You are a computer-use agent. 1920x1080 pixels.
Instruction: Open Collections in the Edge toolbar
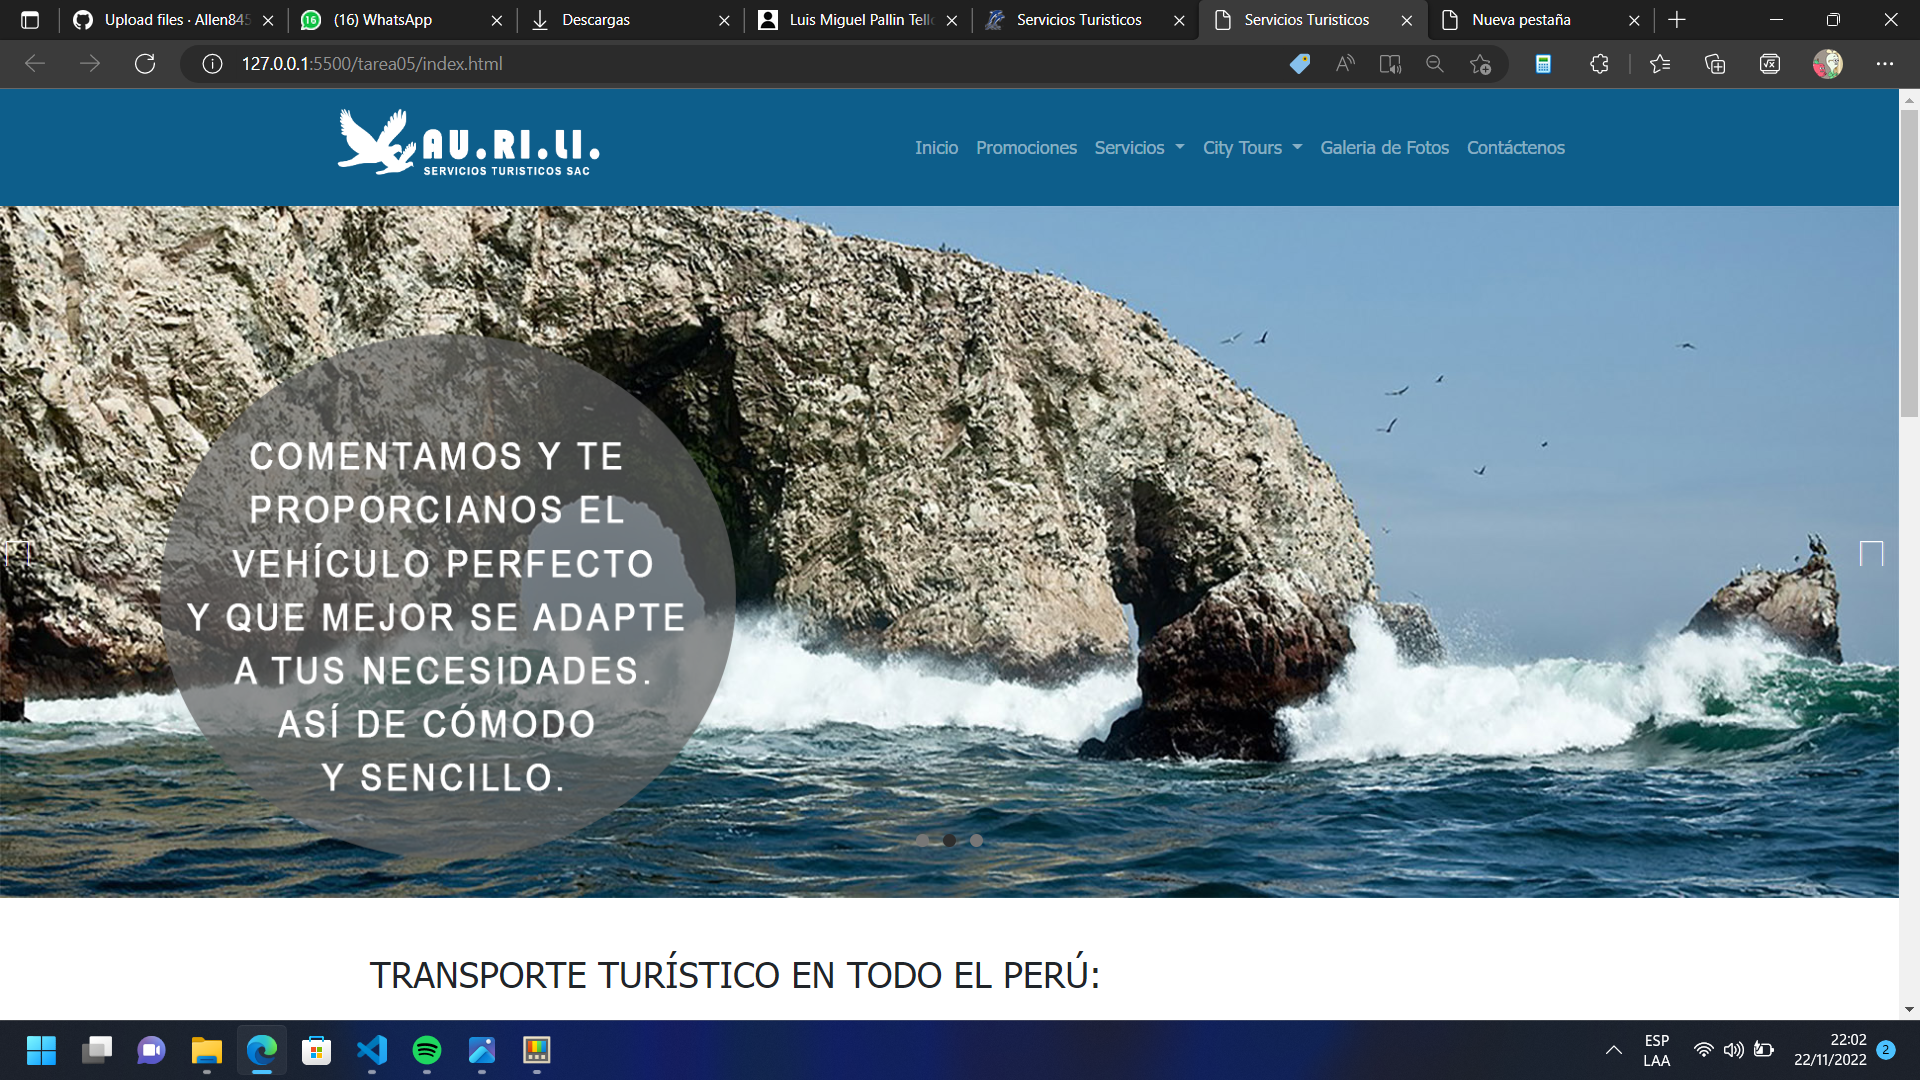(x=1715, y=64)
